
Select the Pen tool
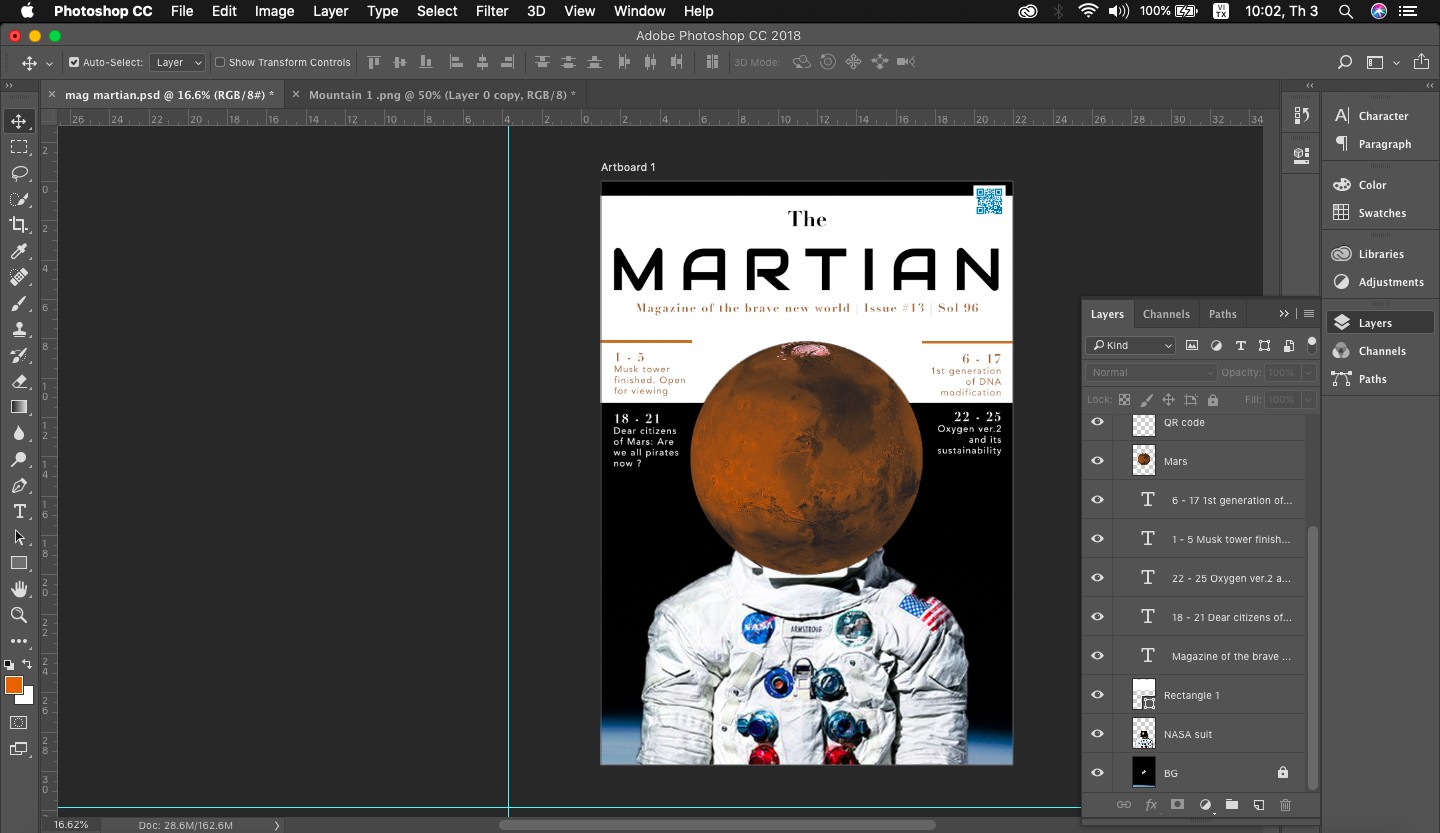tap(19, 485)
